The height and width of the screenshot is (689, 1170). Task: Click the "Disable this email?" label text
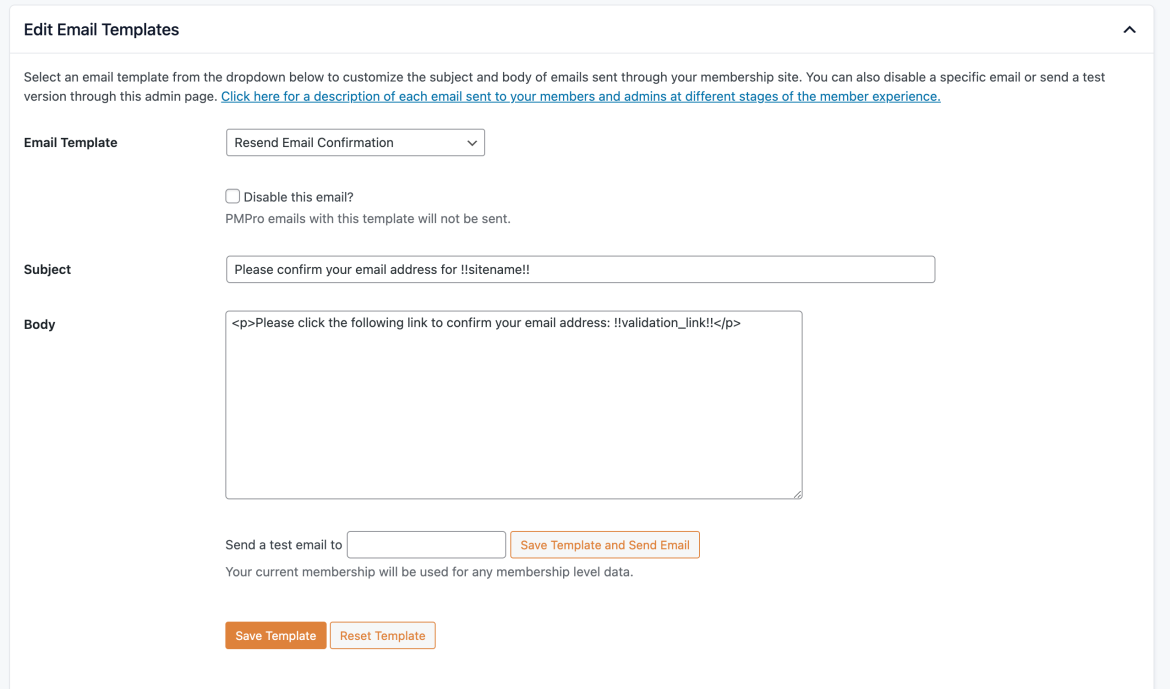tap(300, 196)
